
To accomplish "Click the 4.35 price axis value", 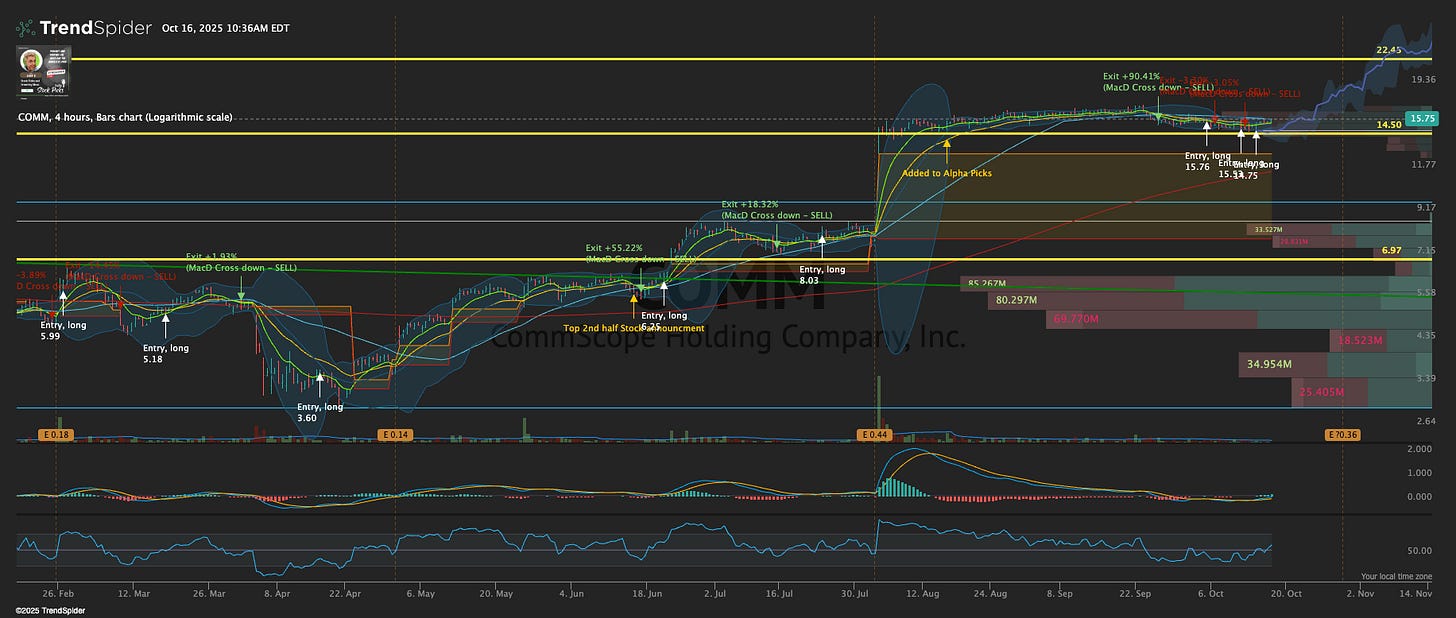I will point(1427,335).
